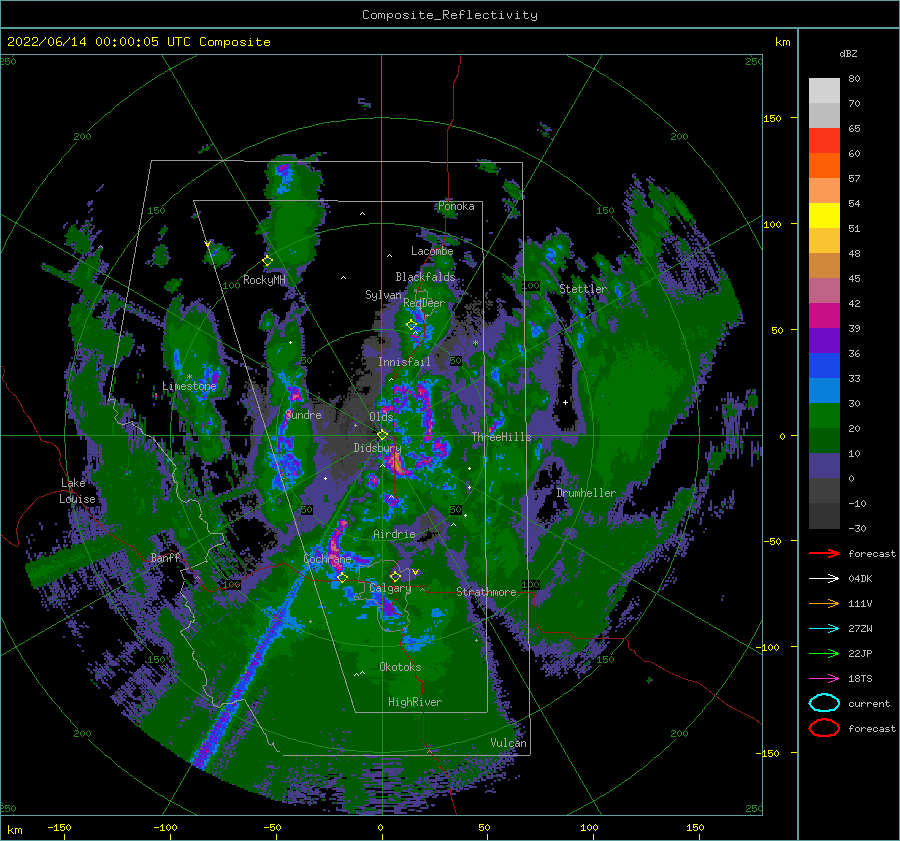Click the 0 tick on the right axis
Screen dimensions: 900x841
(782, 436)
